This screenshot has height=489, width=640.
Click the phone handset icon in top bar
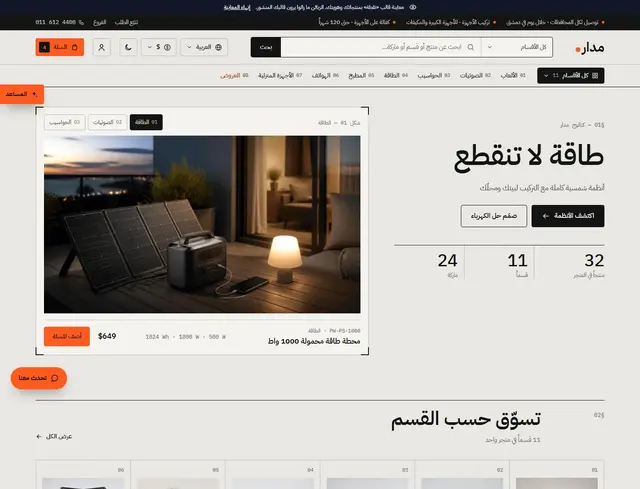tap(81, 22)
